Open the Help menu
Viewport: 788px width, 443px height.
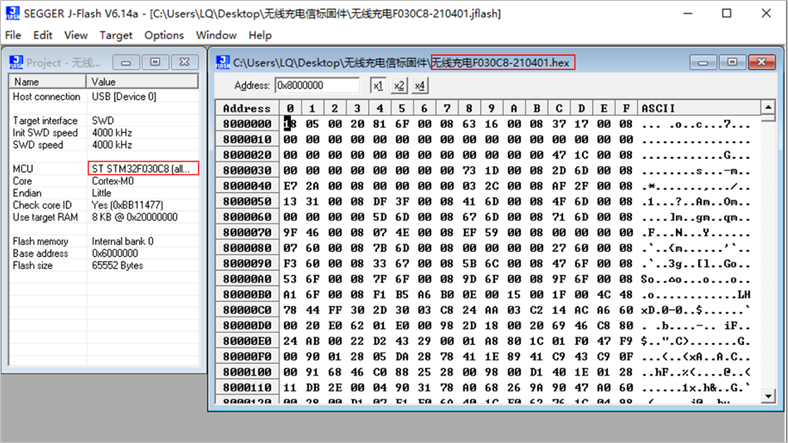click(260, 35)
